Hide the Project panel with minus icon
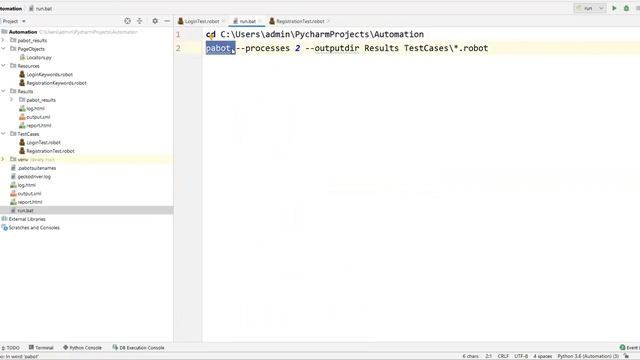Viewport: 640px width, 360px height. click(167, 21)
